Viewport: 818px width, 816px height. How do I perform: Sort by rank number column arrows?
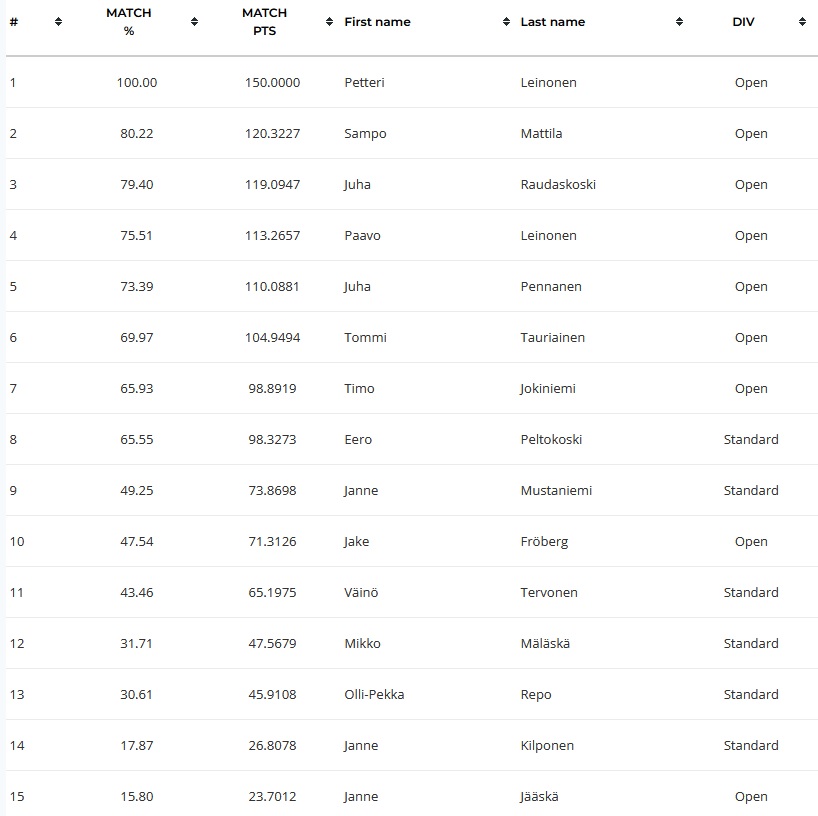58,21
